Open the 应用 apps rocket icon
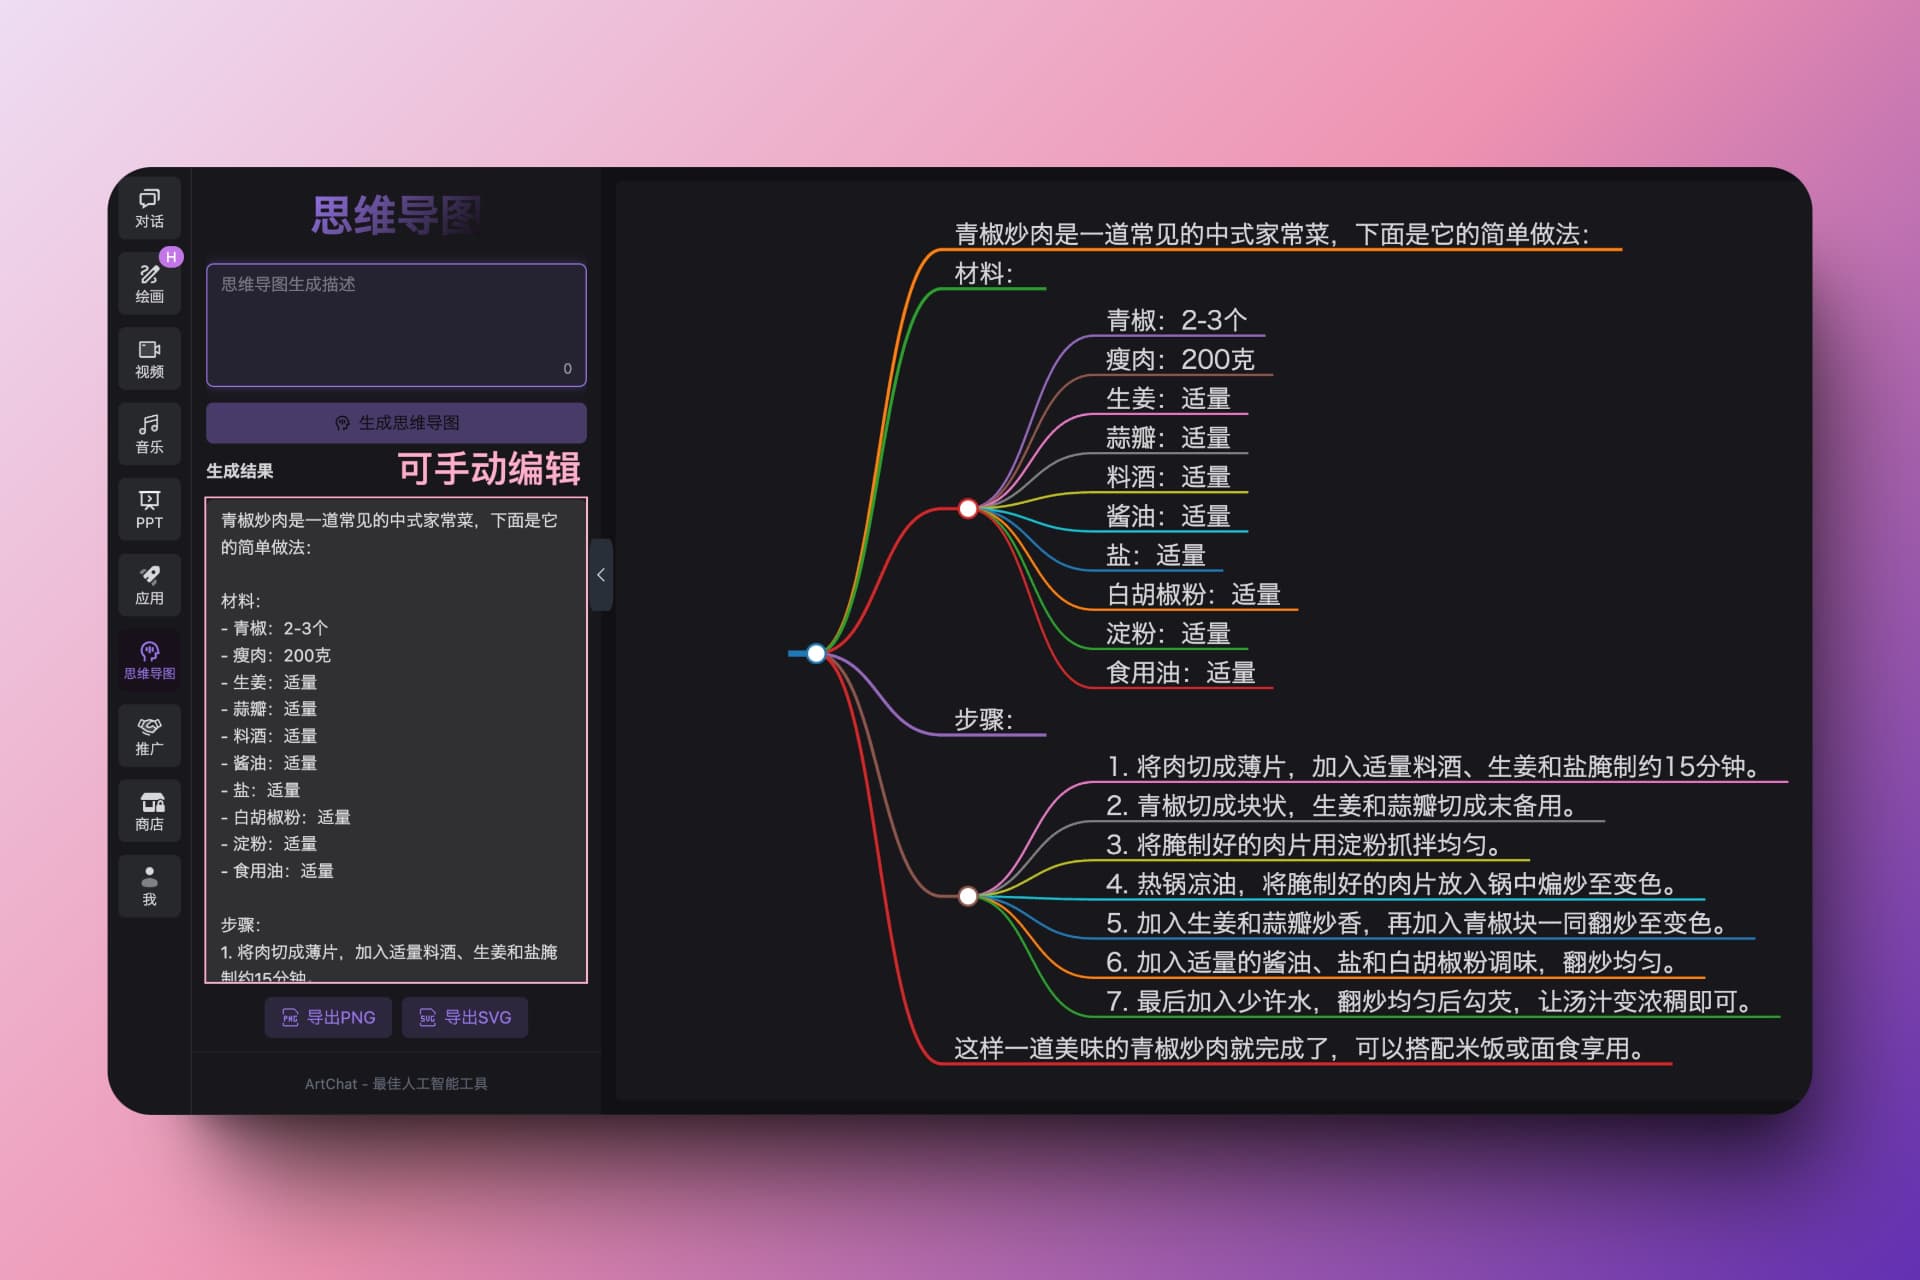The height and width of the screenshot is (1280, 1920). click(x=149, y=585)
